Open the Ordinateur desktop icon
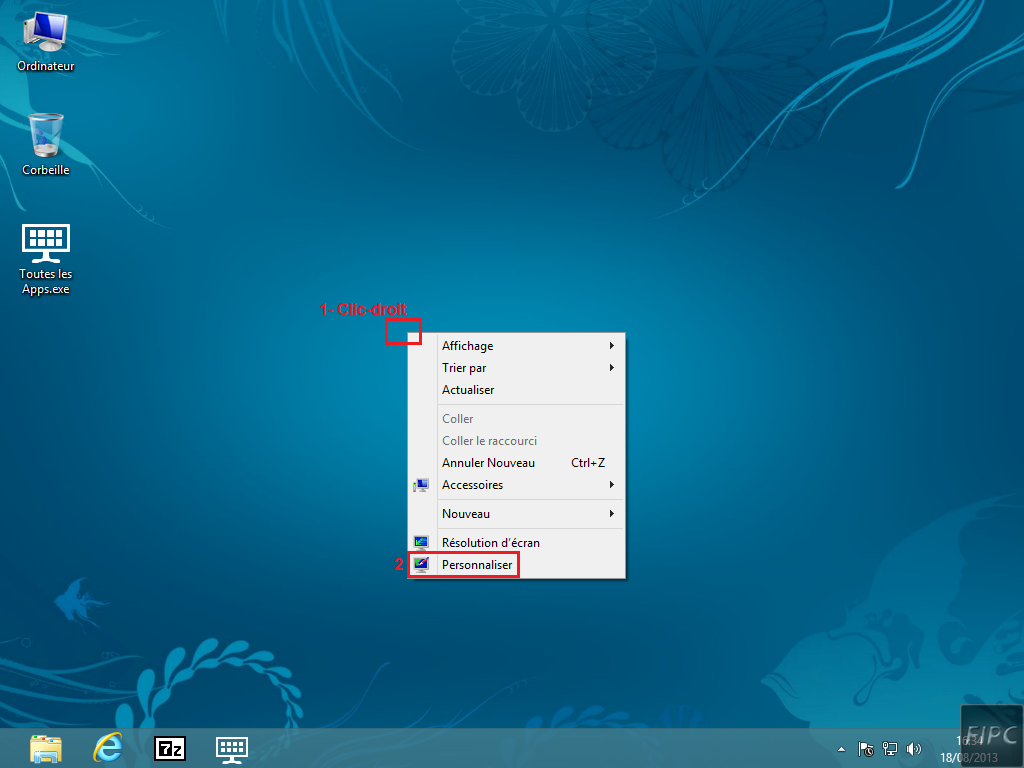Viewport: 1024px width, 768px height. 45,38
